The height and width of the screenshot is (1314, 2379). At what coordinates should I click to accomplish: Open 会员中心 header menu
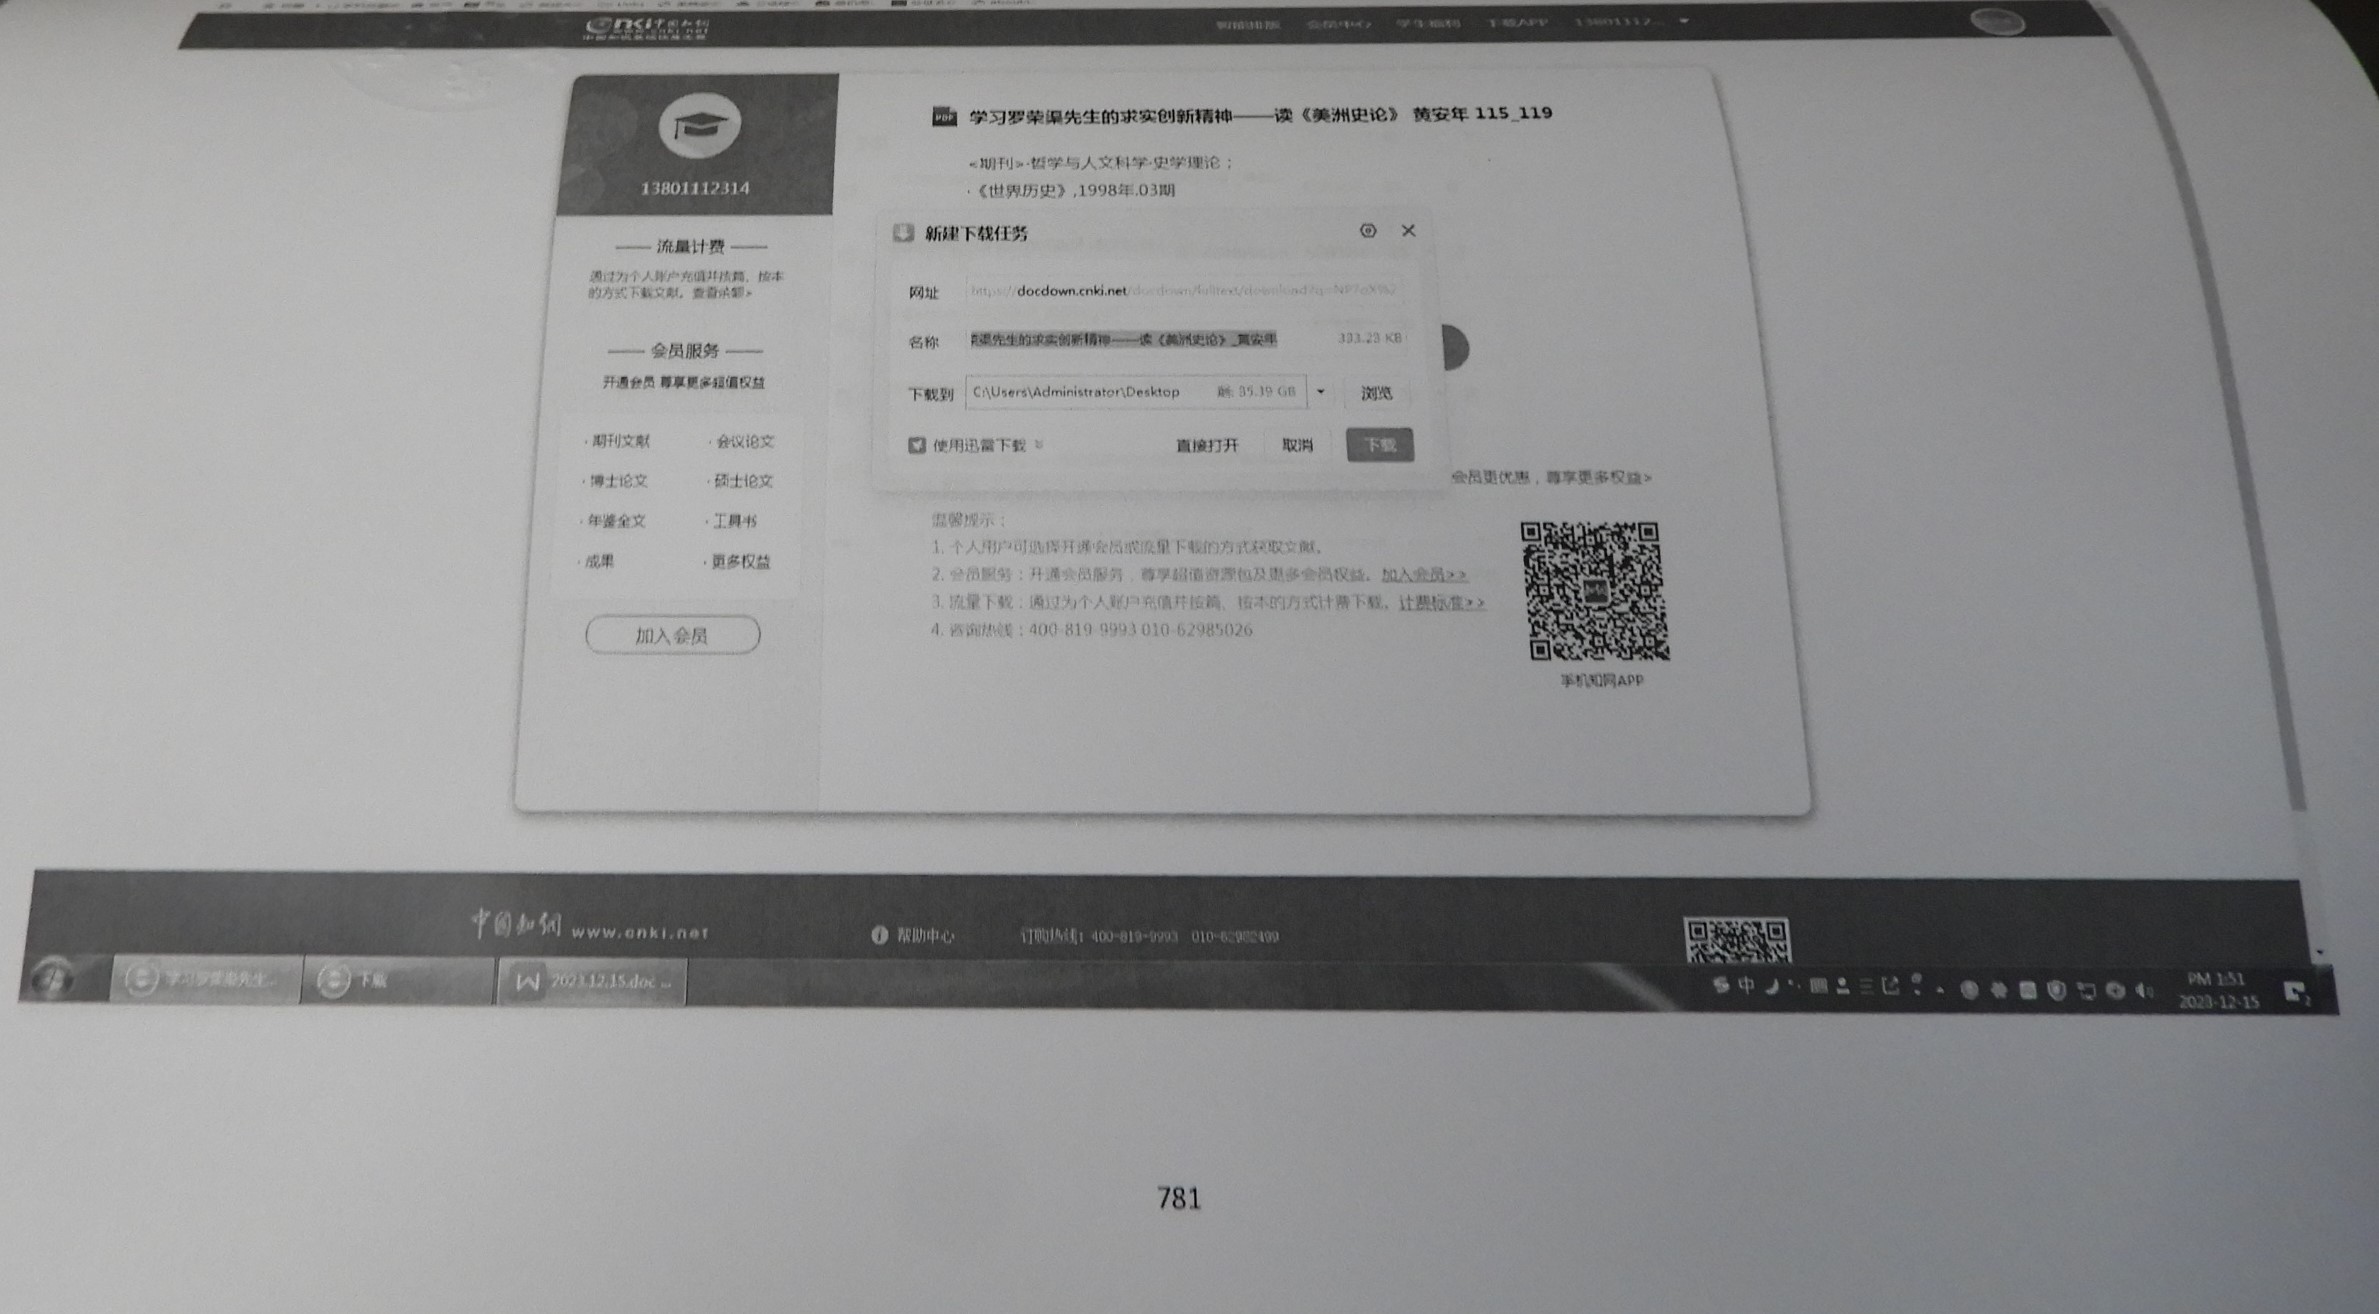pyautogui.click(x=1339, y=23)
